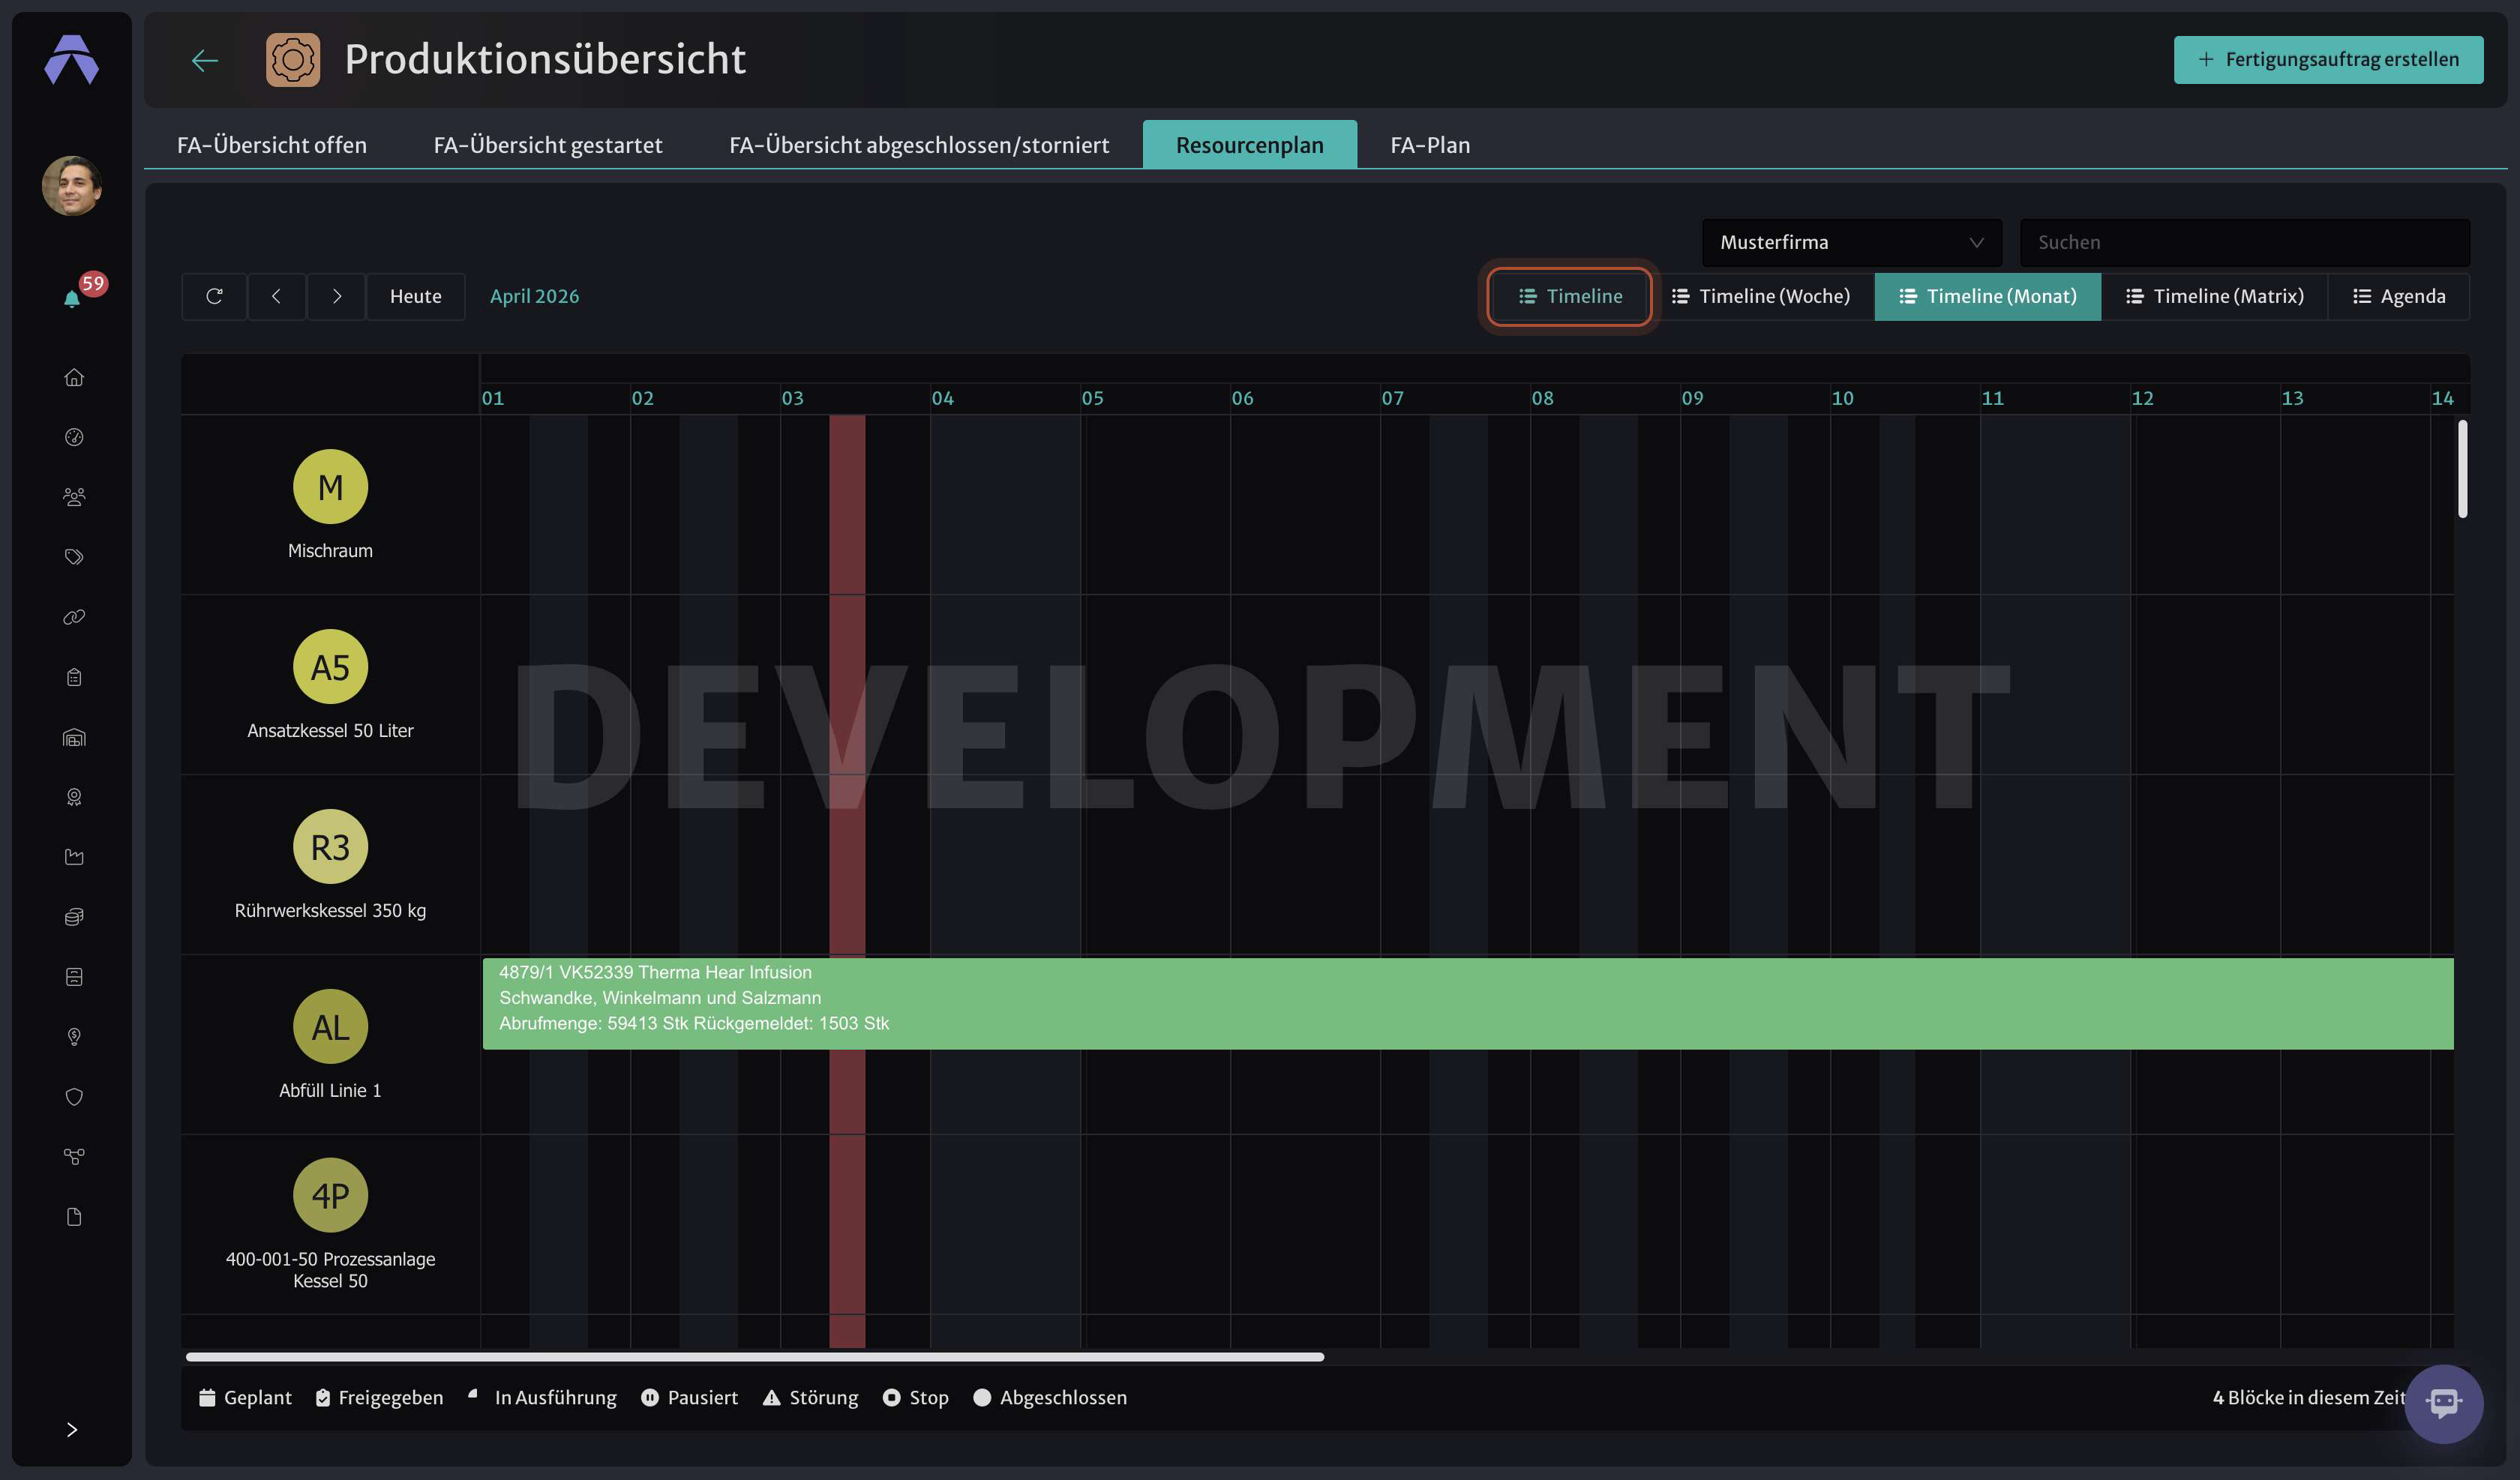This screenshot has height=1480, width=2520.
Task: Open the Musterfirma company dropdown
Action: (x=1852, y=242)
